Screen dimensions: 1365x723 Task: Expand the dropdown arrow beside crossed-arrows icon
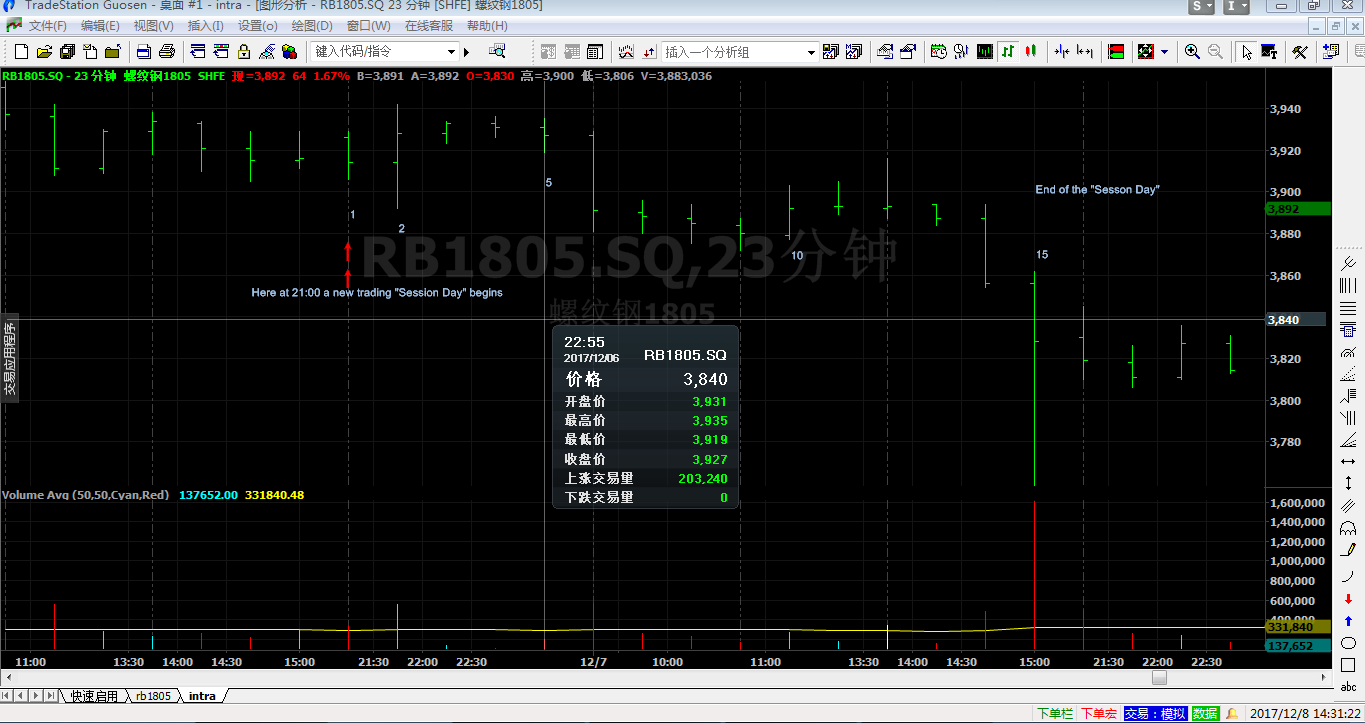point(1163,51)
